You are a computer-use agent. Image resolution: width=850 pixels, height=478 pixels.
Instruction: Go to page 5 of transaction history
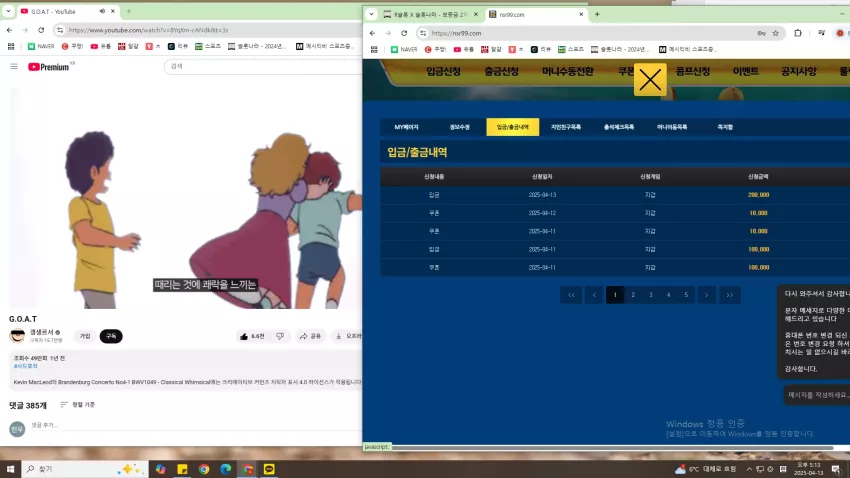pos(686,295)
